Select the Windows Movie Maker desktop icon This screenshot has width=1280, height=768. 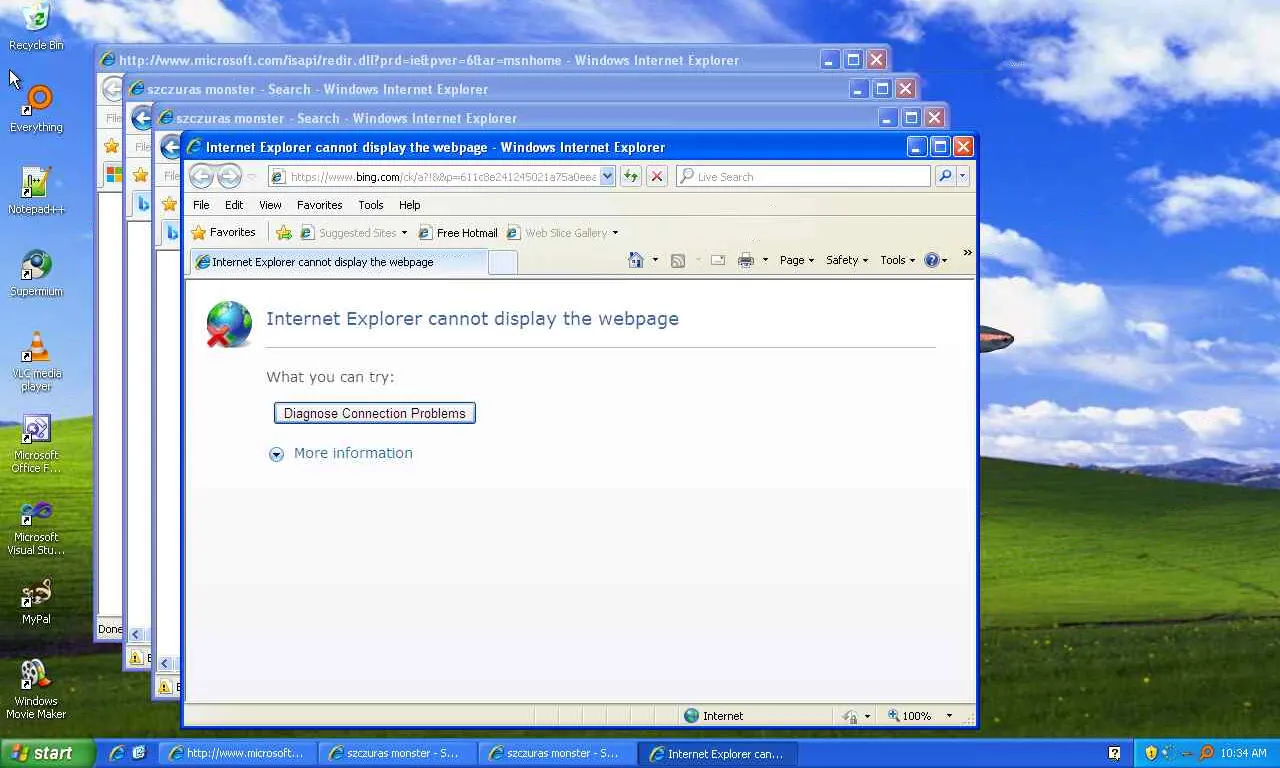click(36, 689)
